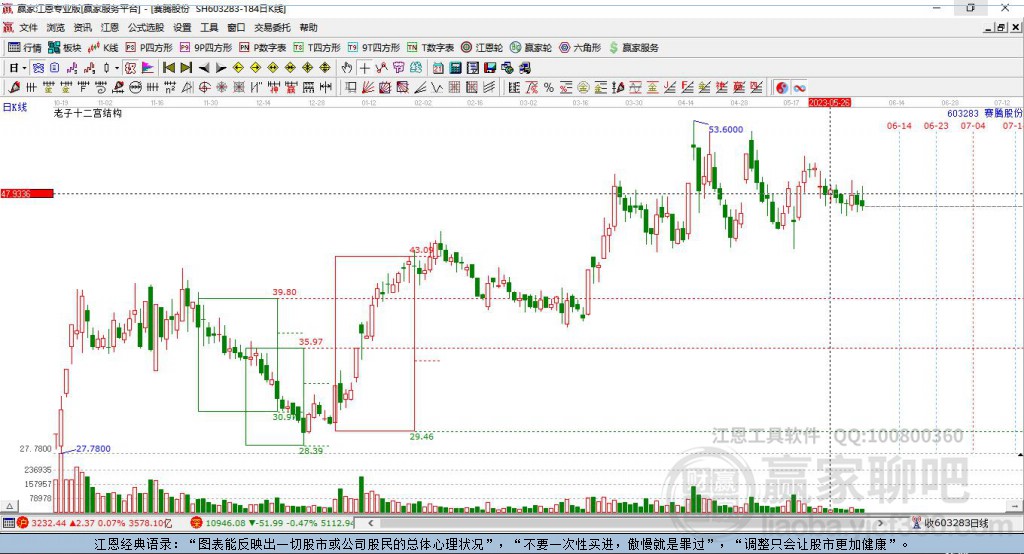Click the 板块 toolbar button
The image size is (1024, 554).
tap(65, 48)
